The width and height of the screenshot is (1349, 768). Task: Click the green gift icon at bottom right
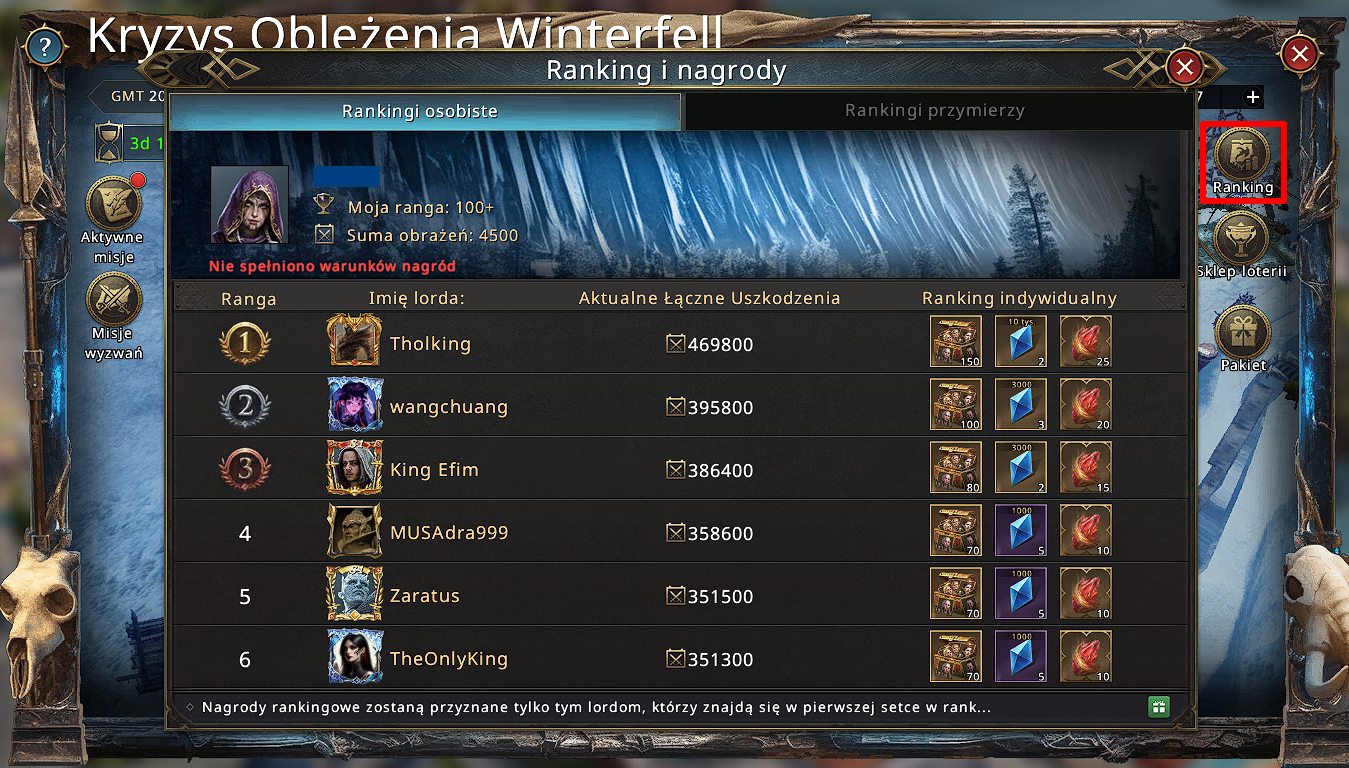coord(1158,707)
